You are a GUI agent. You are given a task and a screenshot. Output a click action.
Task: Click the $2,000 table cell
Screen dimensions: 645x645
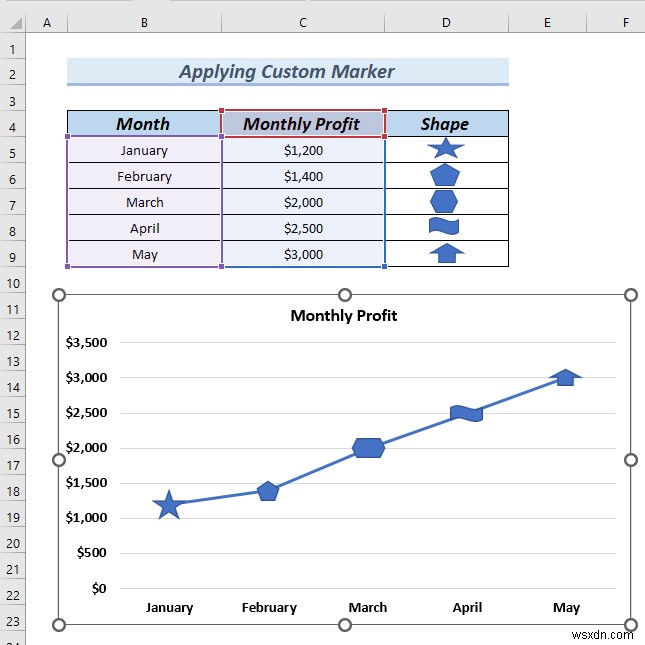coord(303,202)
